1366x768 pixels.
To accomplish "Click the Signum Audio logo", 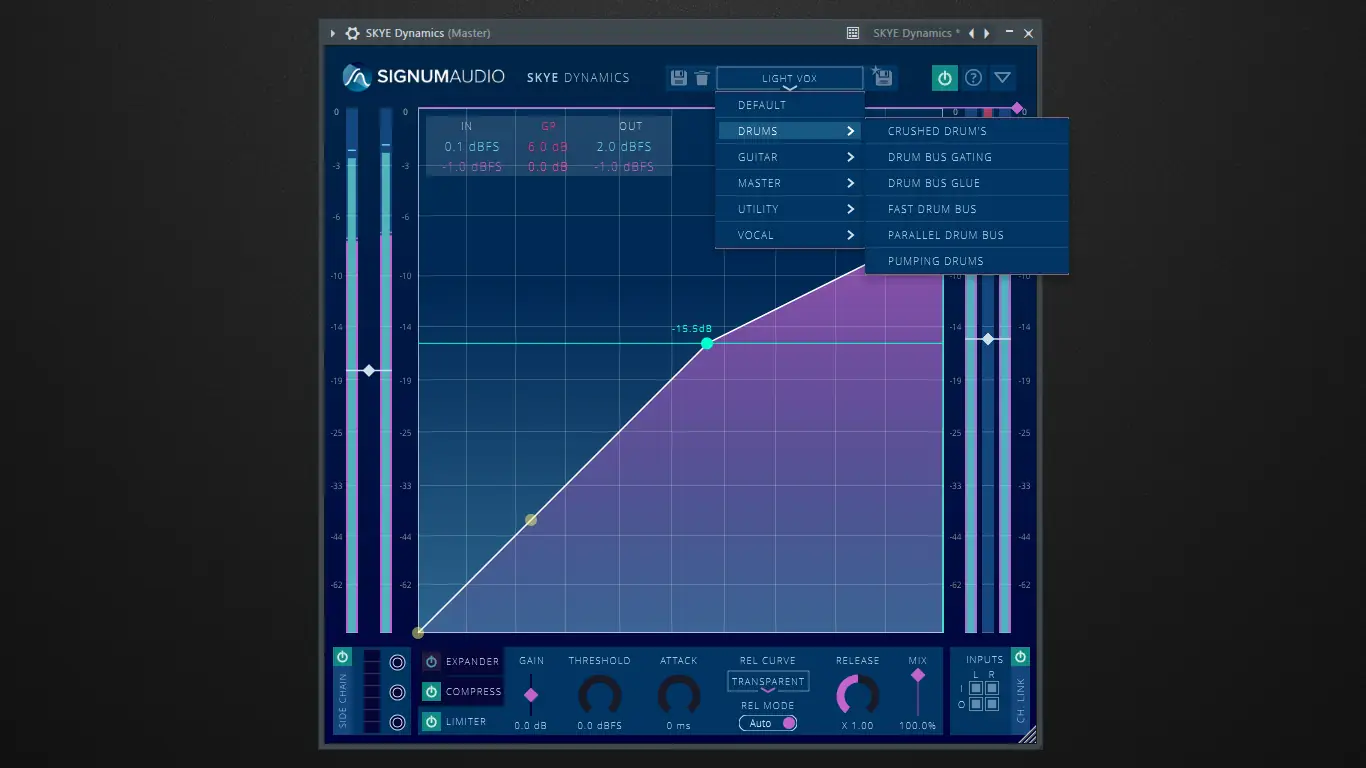I will (x=423, y=77).
